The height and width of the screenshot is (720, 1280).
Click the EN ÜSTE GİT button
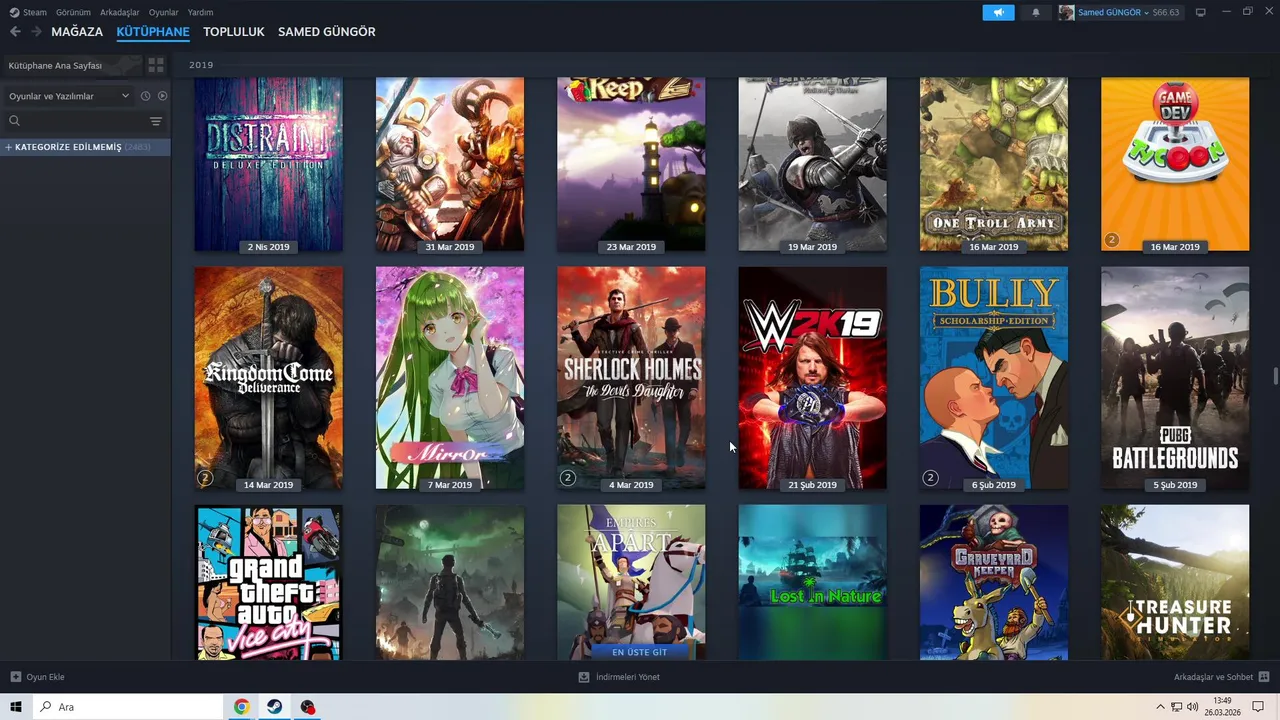(x=639, y=652)
